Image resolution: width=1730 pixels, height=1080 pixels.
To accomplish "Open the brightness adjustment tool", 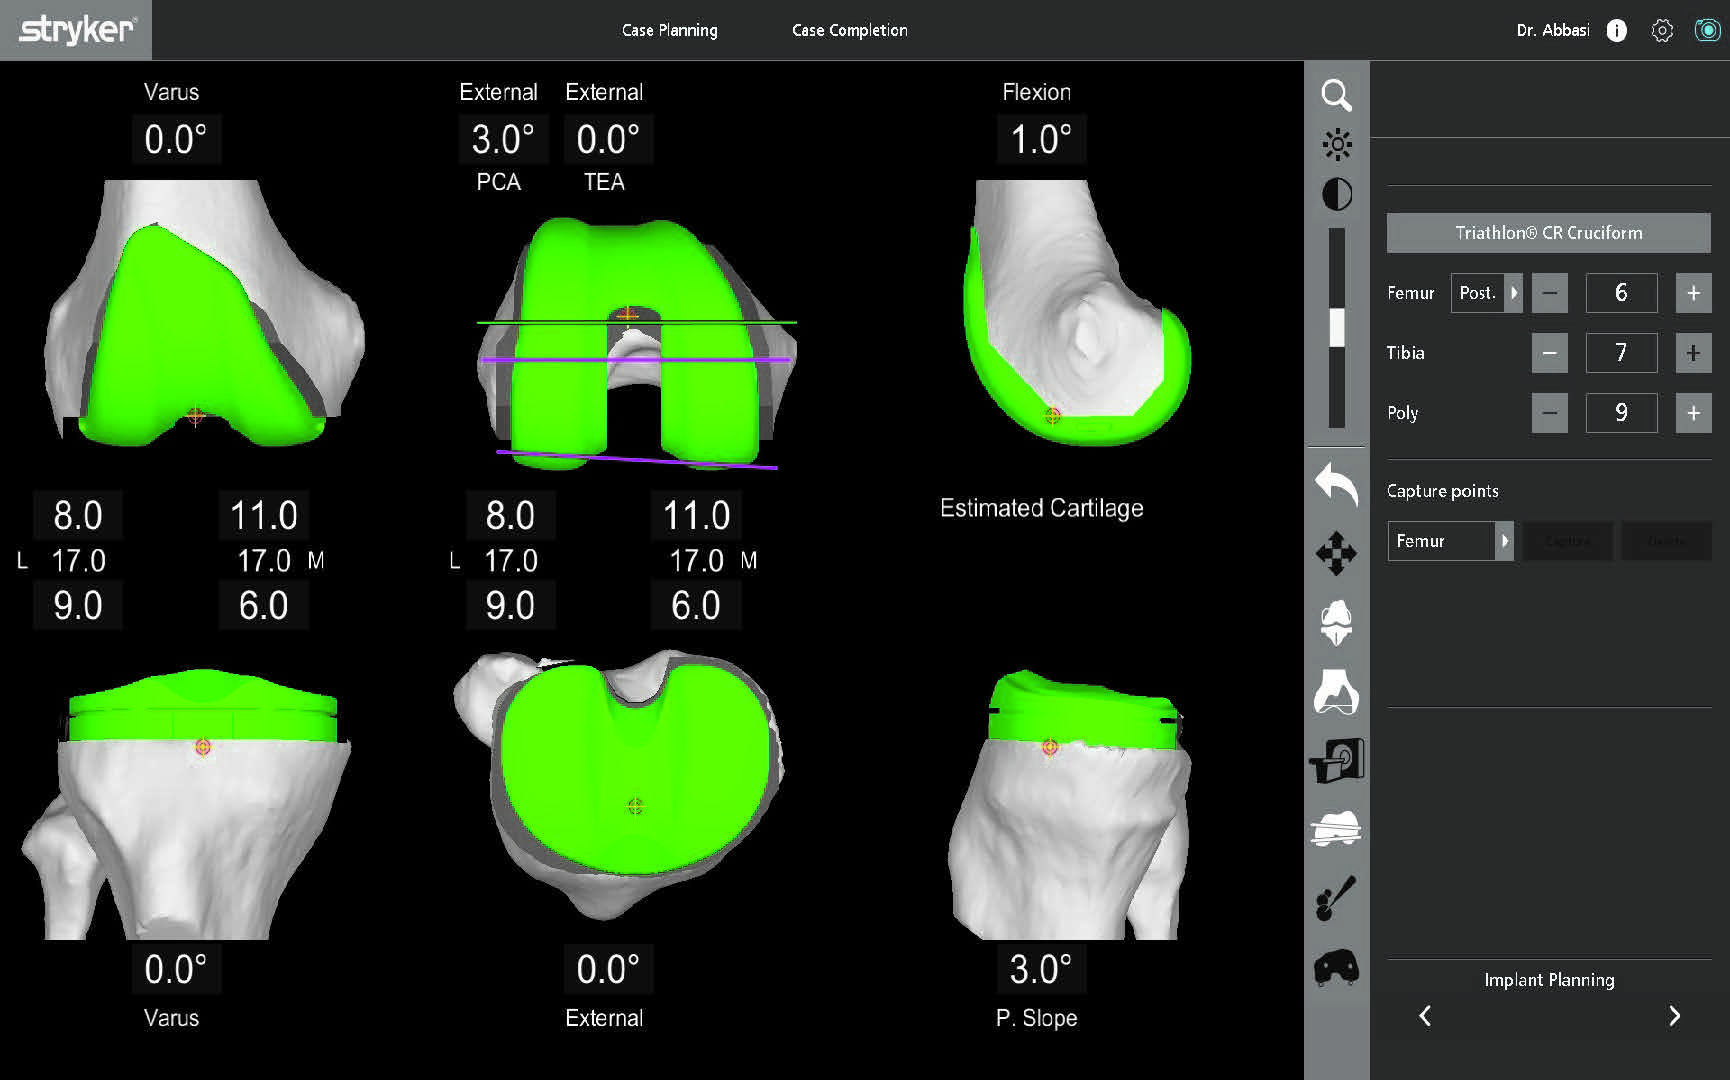I will 1337,144.
